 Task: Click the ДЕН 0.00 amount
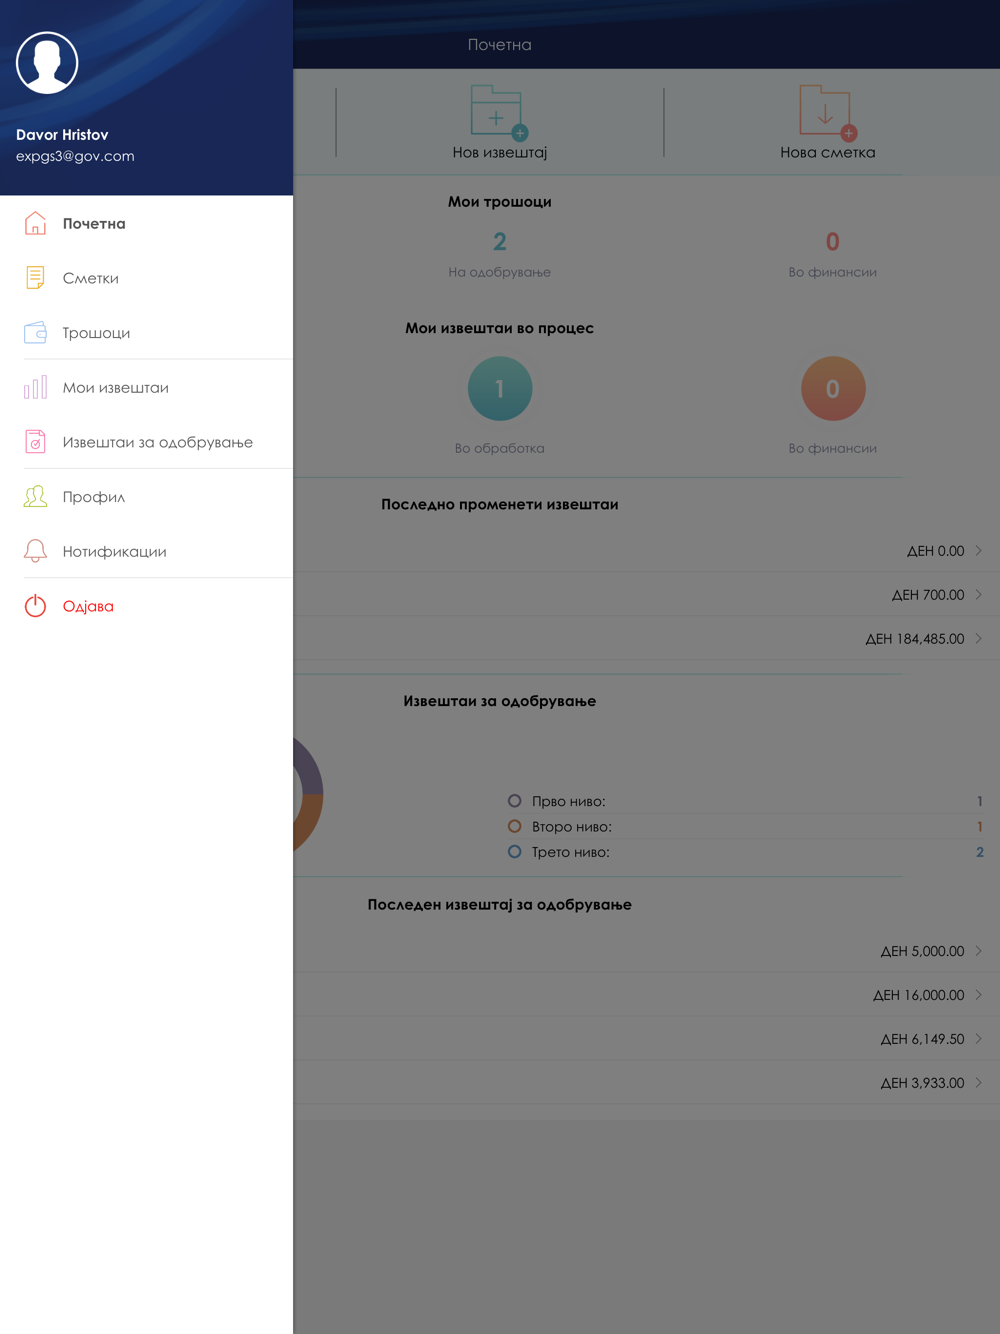pyautogui.click(x=935, y=551)
